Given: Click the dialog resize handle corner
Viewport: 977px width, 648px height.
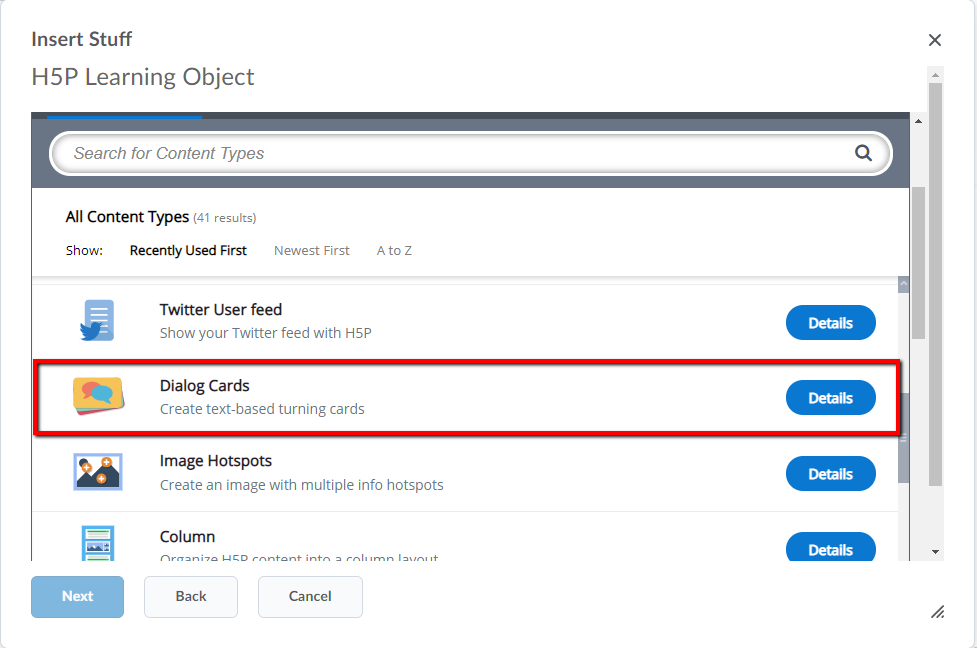Looking at the screenshot, I should pos(937,612).
